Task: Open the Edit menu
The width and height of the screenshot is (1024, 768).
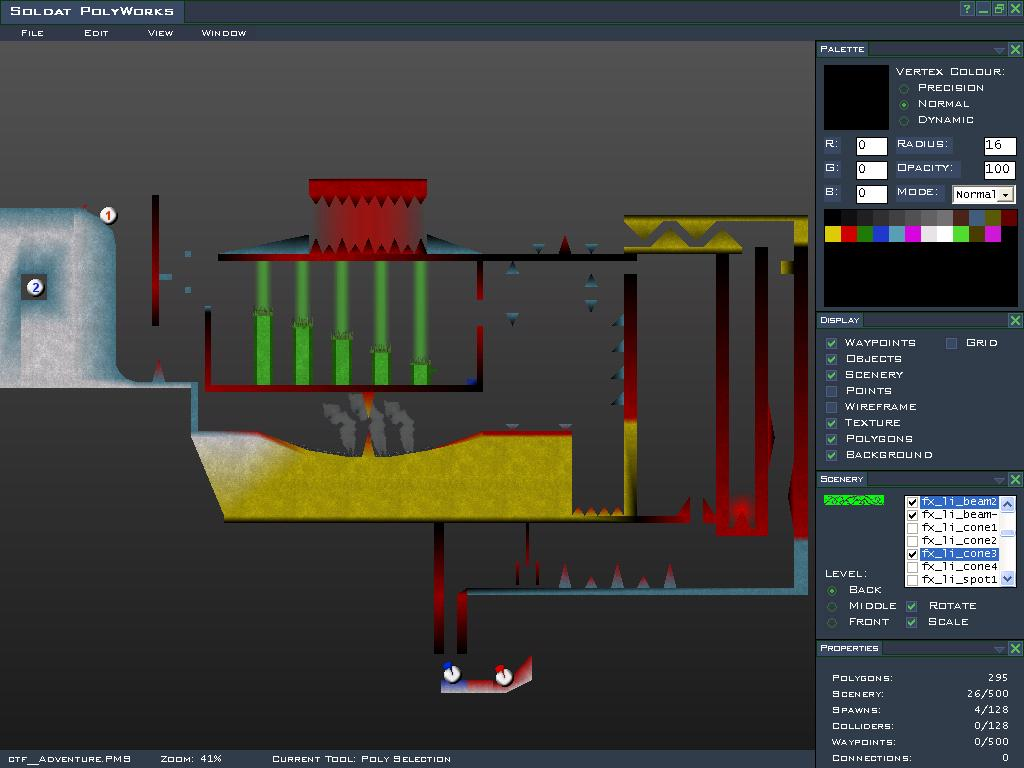Action: point(96,33)
